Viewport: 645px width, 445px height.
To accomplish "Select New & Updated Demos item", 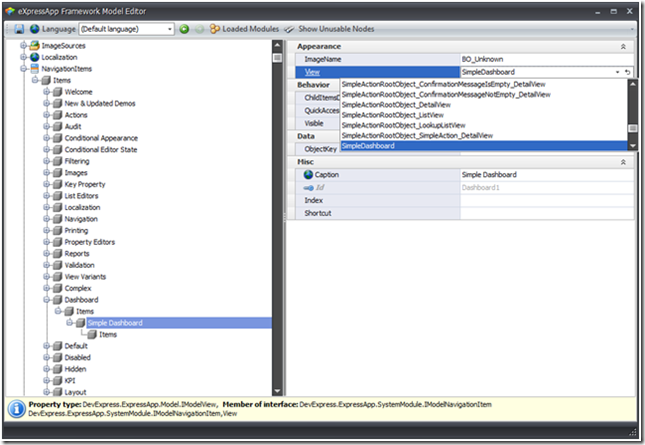I will [x=100, y=103].
